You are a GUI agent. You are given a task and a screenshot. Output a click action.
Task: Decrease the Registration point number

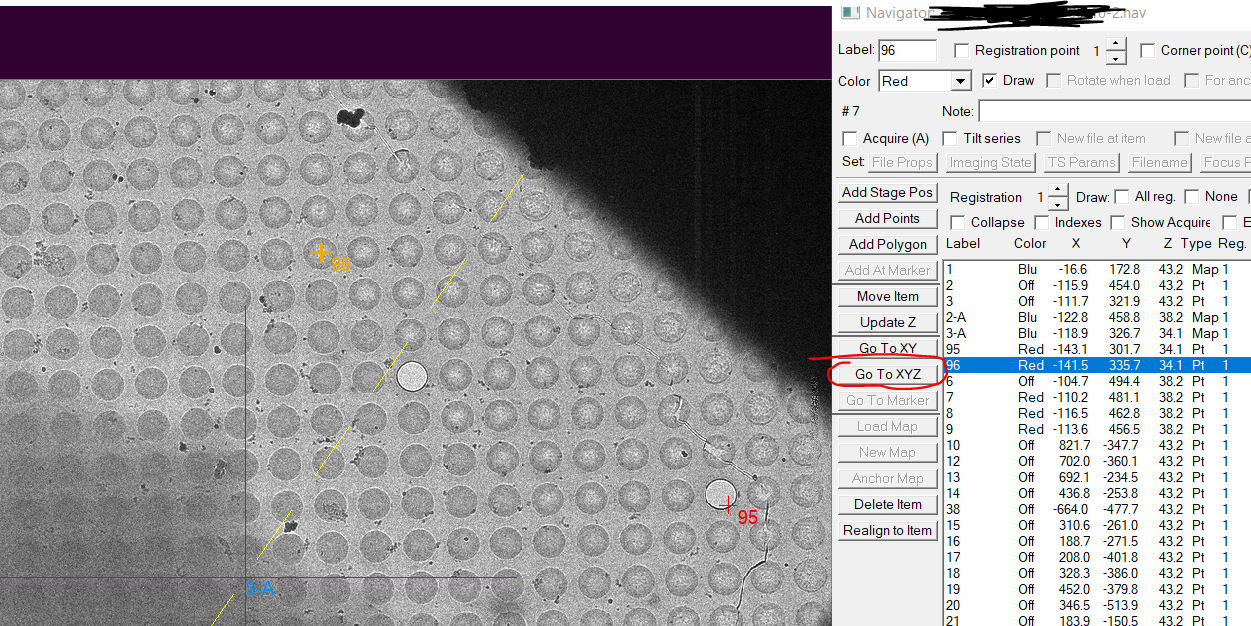coord(1116,58)
